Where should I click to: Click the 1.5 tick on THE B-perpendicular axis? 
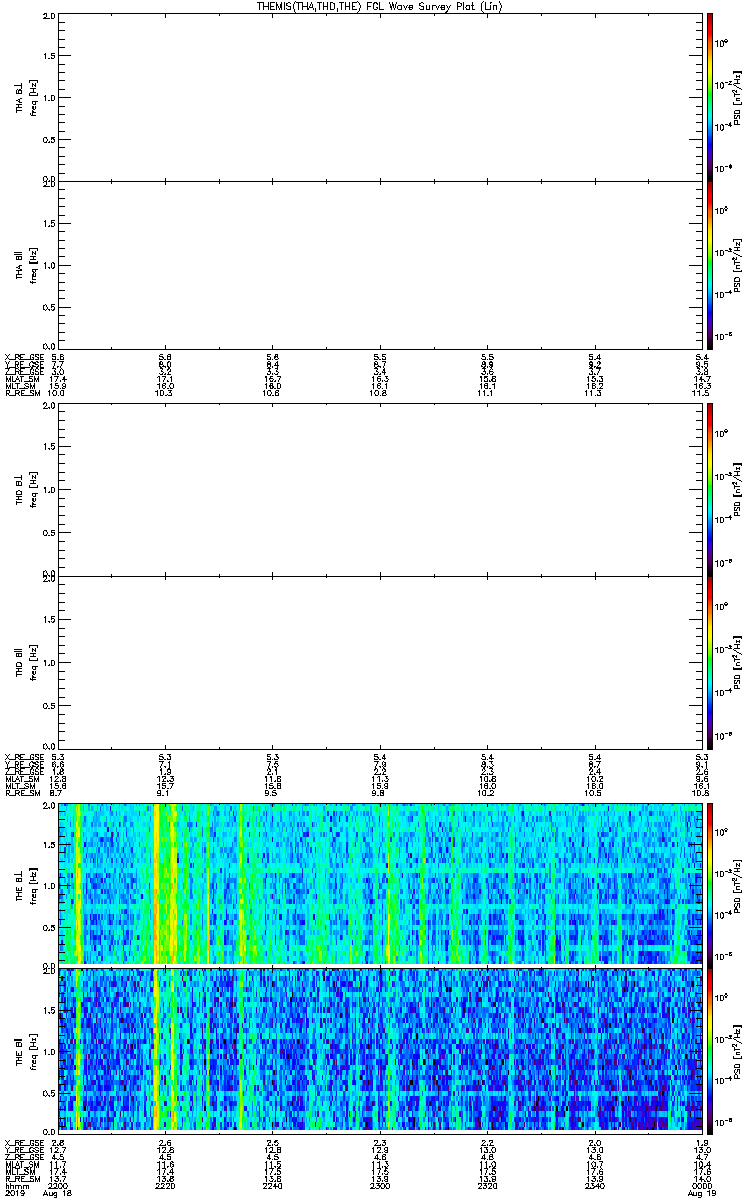[50, 843]
